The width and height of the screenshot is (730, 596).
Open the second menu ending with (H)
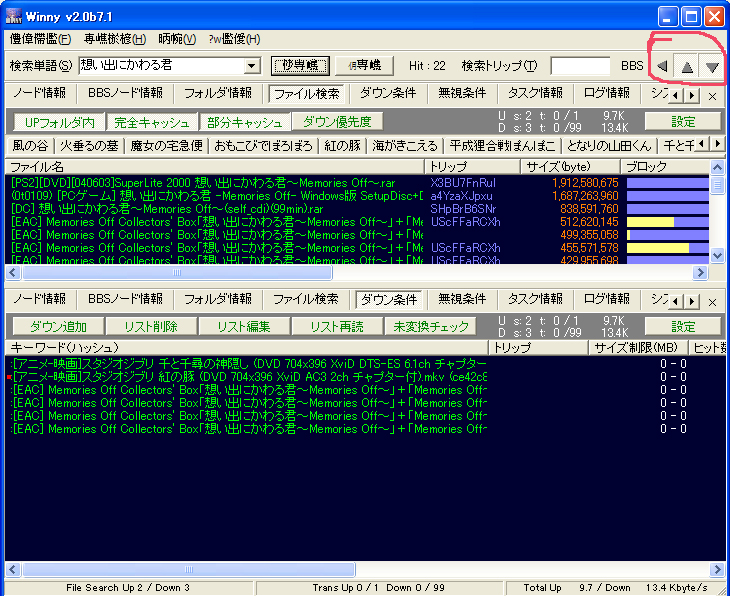pos(115,39)
